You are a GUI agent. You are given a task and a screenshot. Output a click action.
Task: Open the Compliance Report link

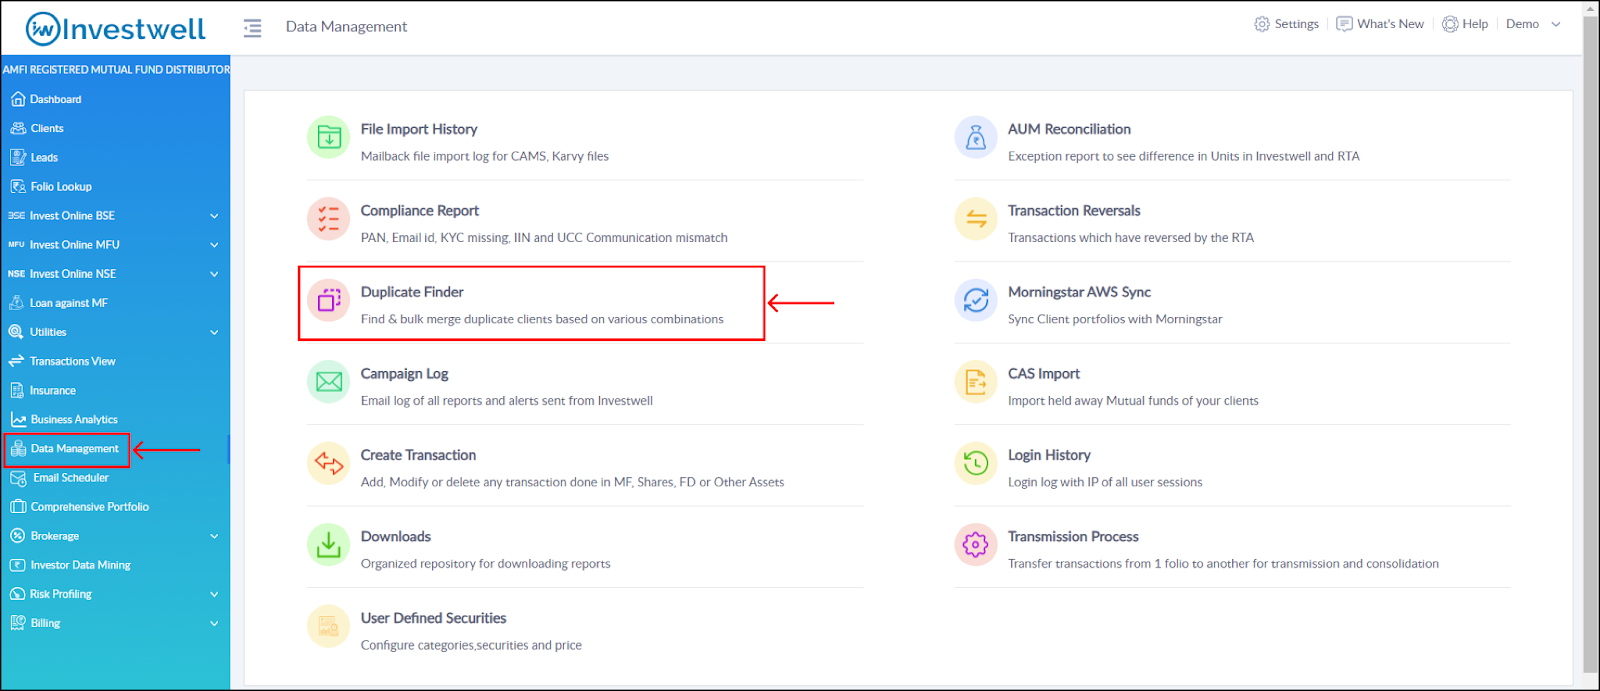(x=420, y=211)
